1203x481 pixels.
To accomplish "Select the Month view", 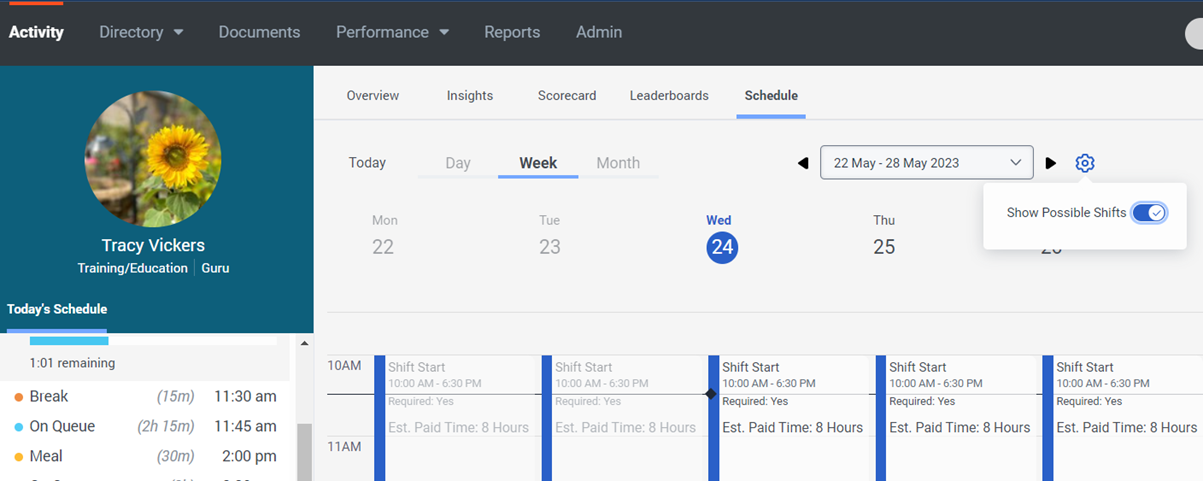I will point(618,163).
